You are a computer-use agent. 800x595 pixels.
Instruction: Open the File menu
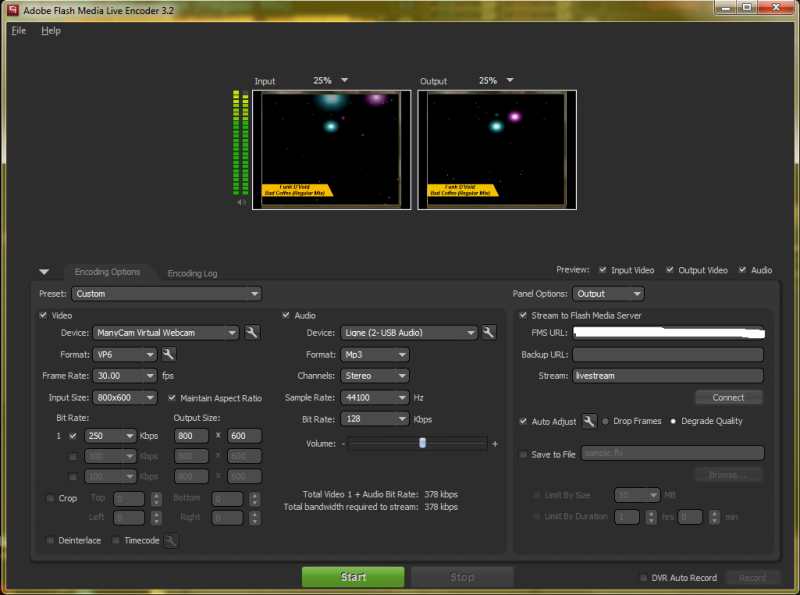pos(18,31)
